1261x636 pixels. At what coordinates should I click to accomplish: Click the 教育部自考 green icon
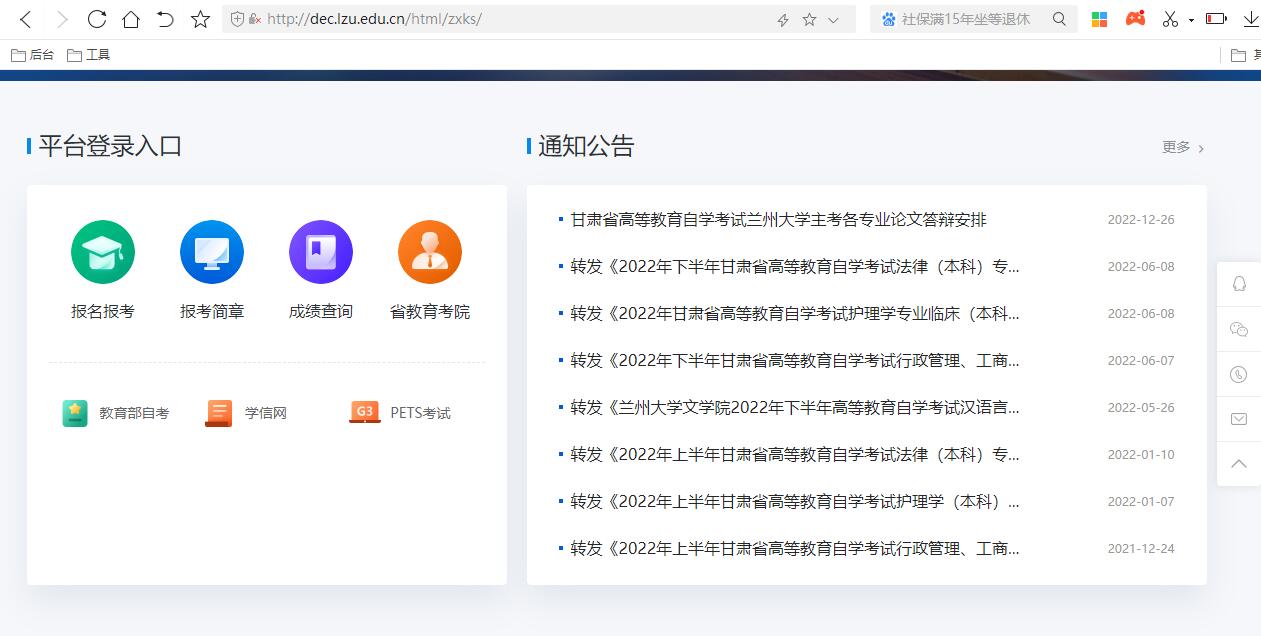click(75, 413)
